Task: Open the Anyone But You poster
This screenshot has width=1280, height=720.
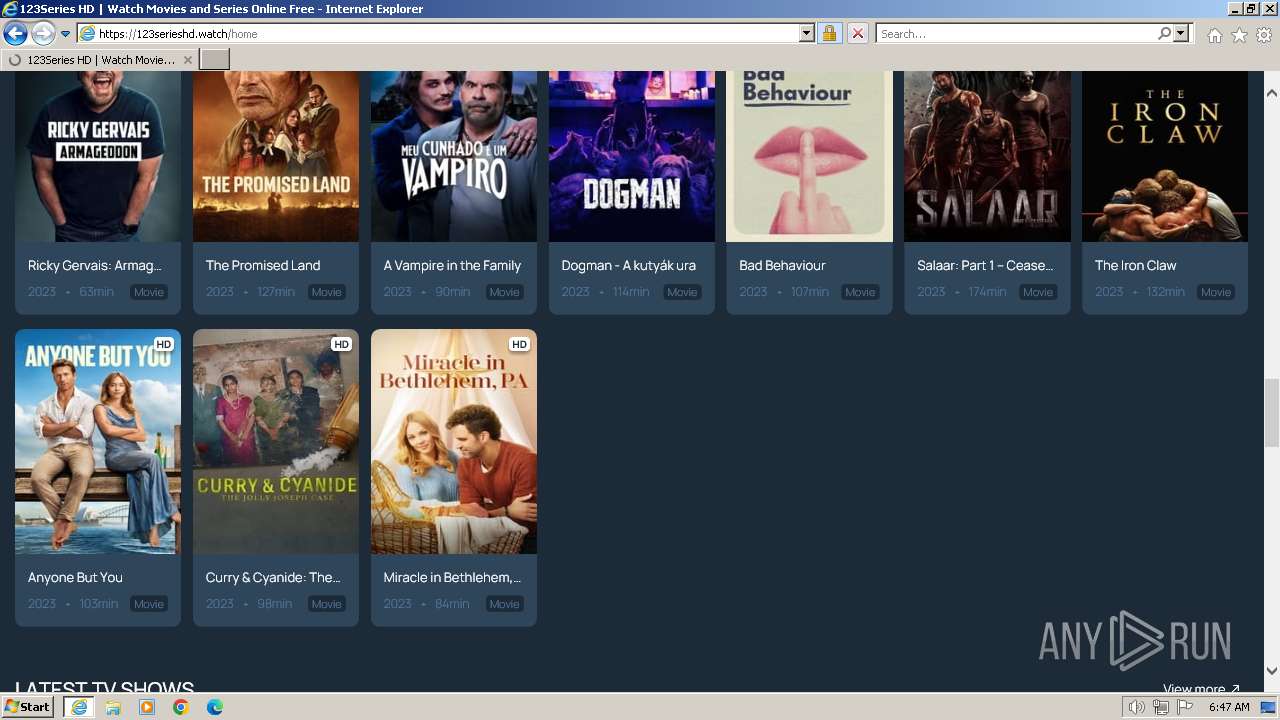Action: click(x=98, y=441)
